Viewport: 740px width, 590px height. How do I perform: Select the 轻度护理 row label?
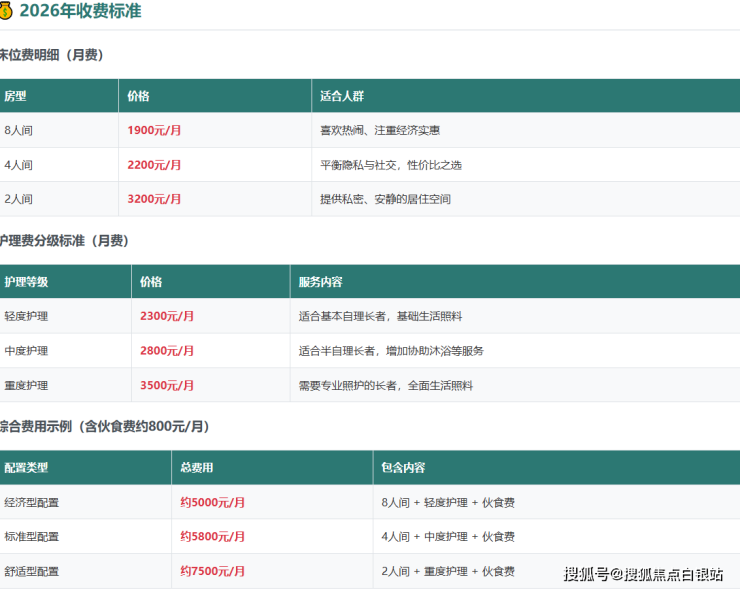click(x=26, y=316)
